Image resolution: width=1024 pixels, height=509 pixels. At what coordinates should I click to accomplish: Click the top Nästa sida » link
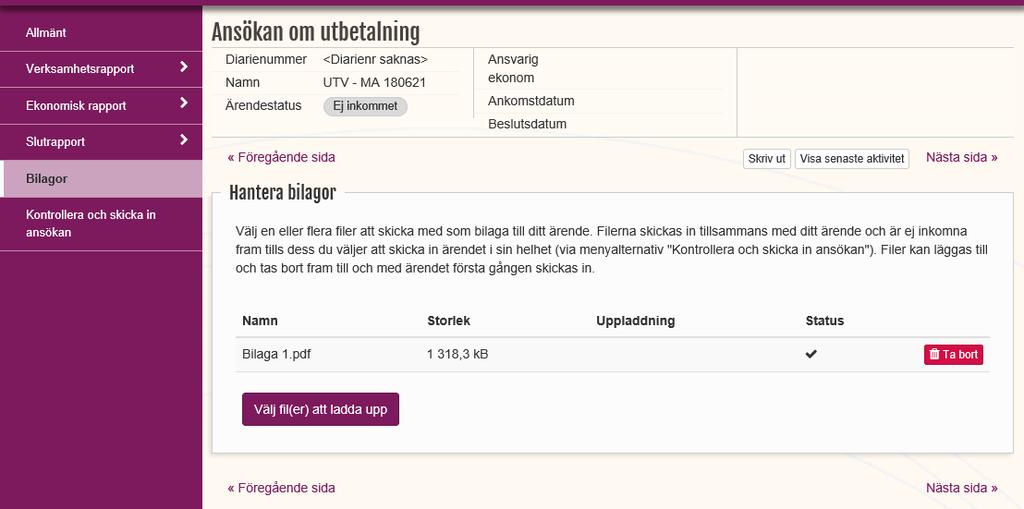coord(961,157)
